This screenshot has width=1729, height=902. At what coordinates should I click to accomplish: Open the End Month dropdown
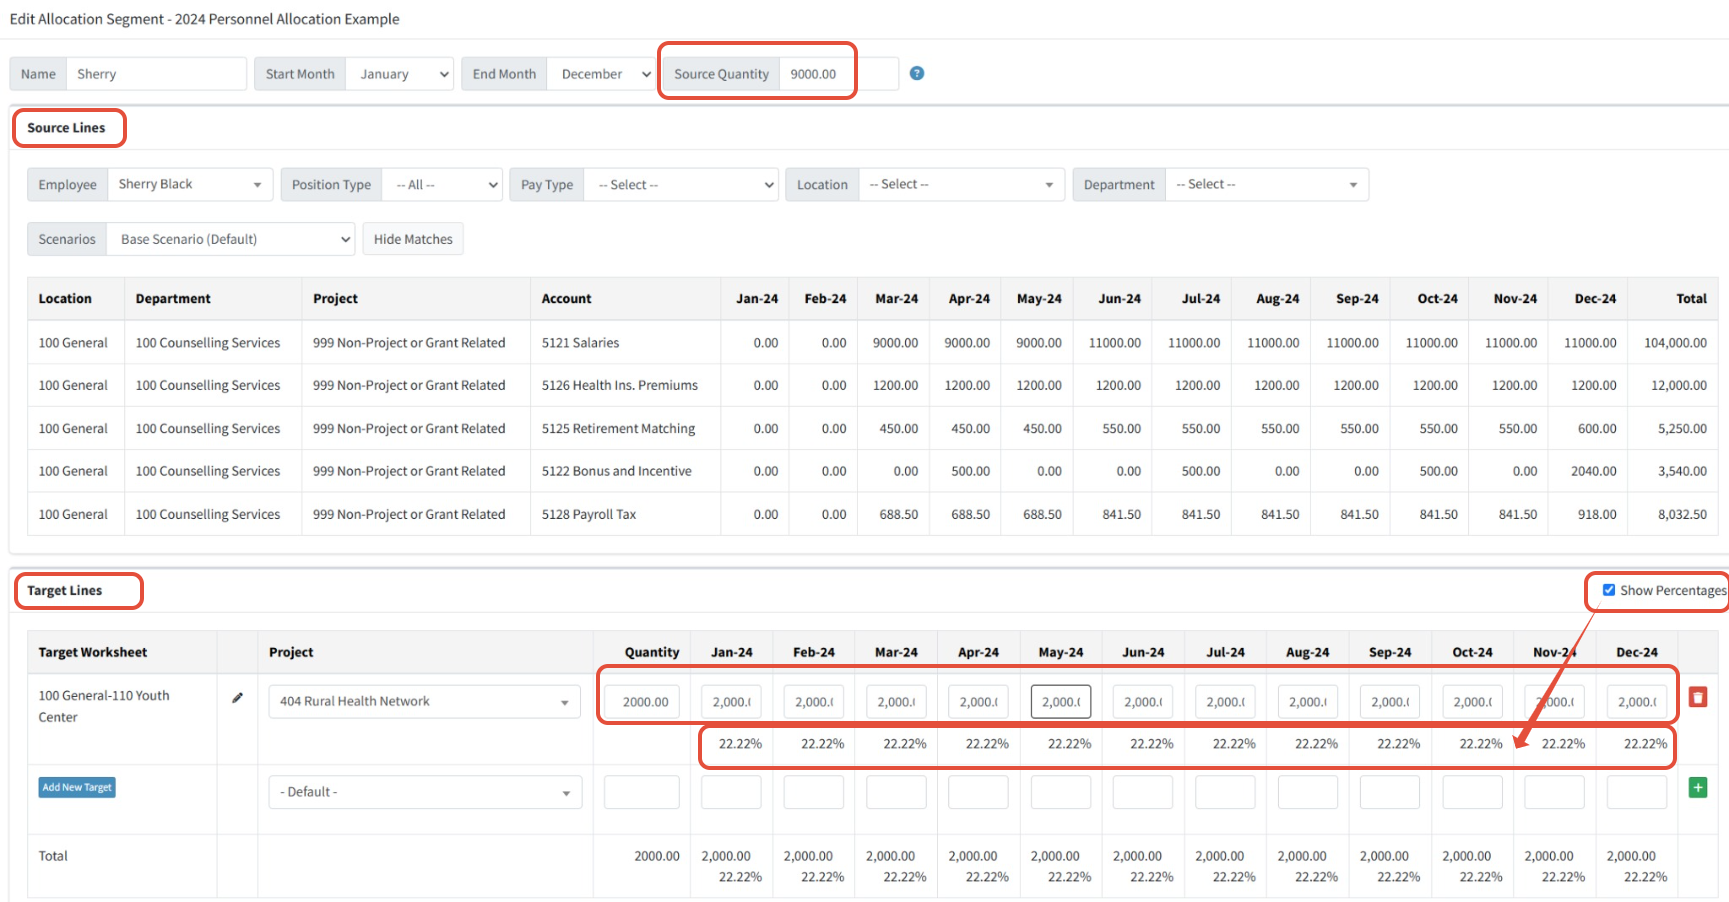click(601, 74)
